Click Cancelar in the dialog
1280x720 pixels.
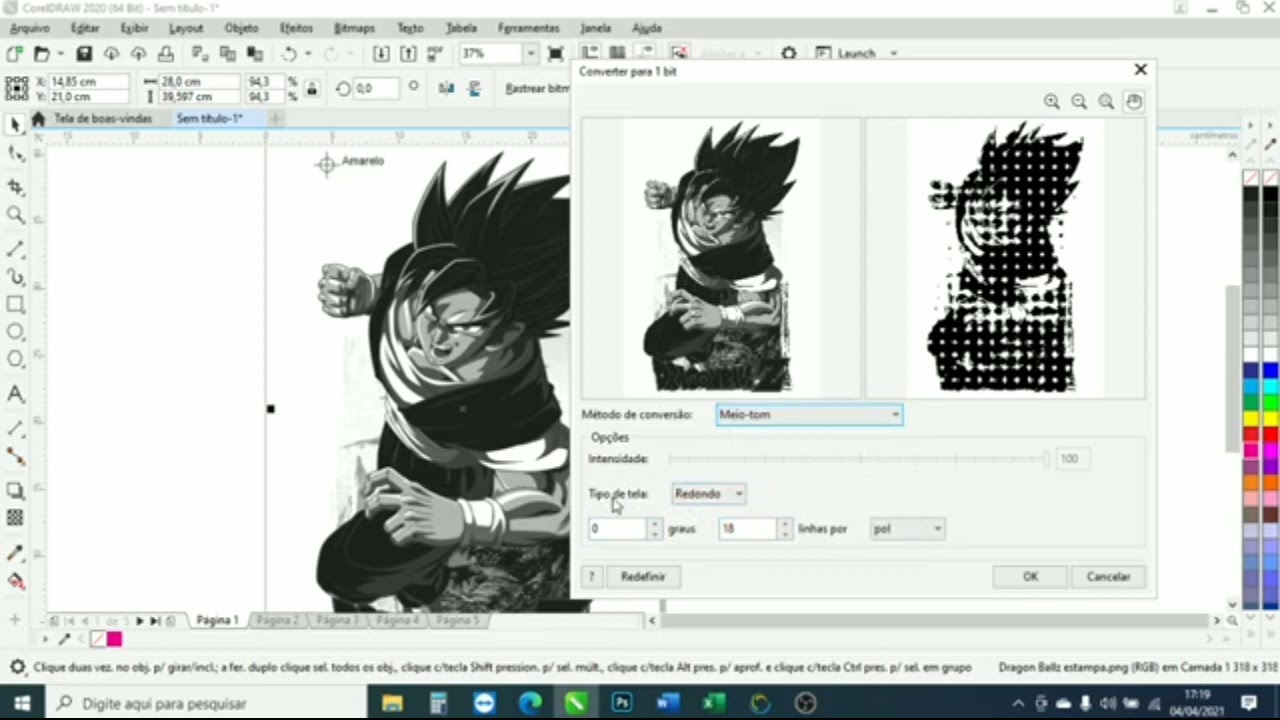pos(1108,576)
